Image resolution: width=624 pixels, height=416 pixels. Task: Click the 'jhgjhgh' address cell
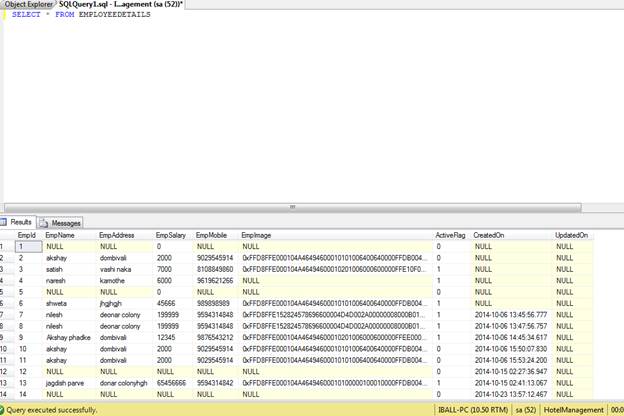pos(125,303)
